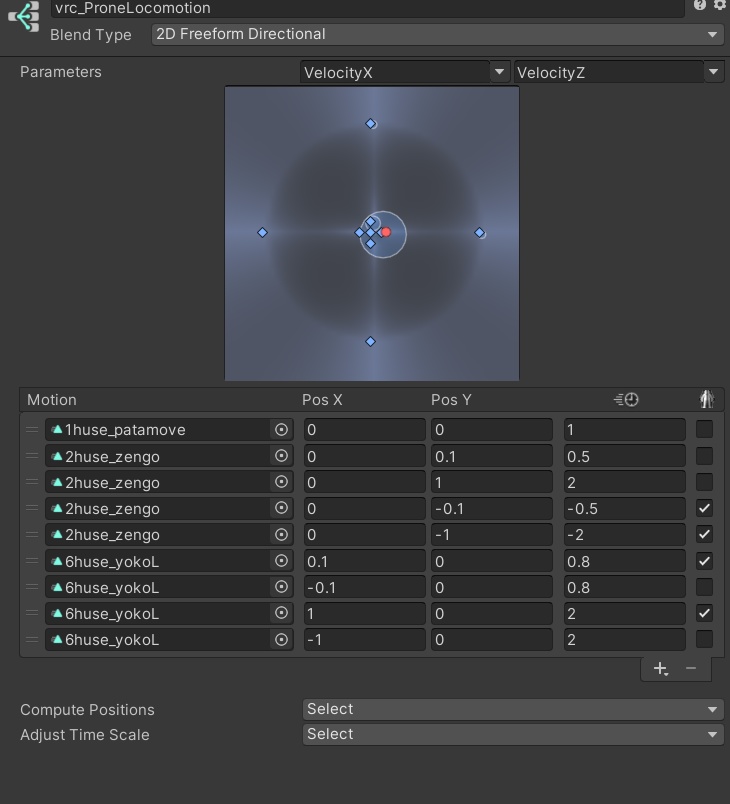
Task: Click the Parameters label
Action: (60, 72)
